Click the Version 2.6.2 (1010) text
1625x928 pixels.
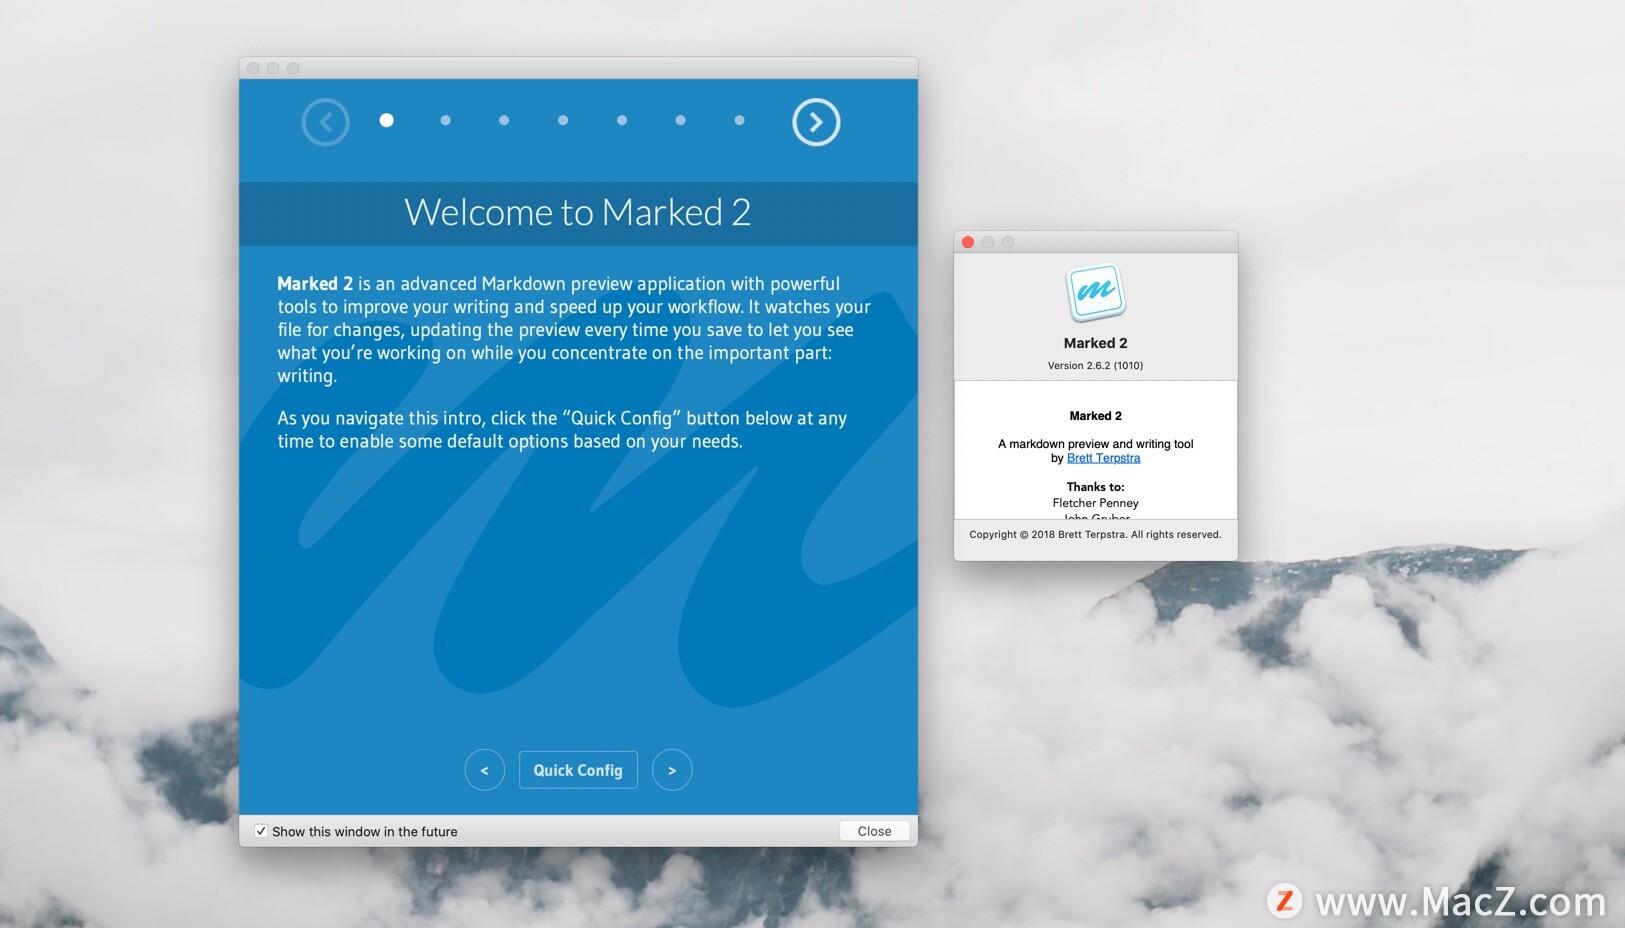[1095, 365]
